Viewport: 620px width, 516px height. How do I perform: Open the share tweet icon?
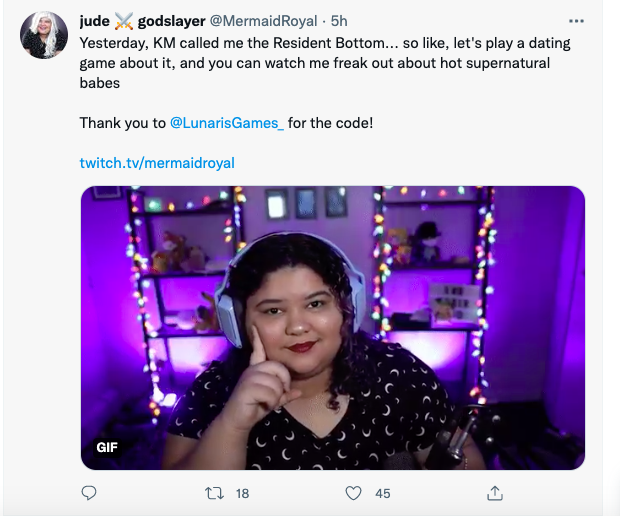point(495,493)
